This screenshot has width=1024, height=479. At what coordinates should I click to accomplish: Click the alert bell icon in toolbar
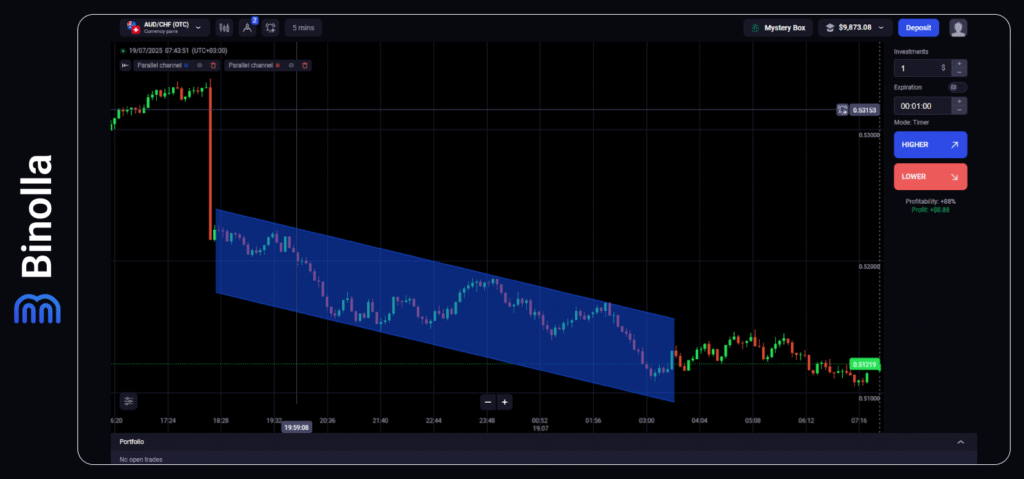click(270, 28)
